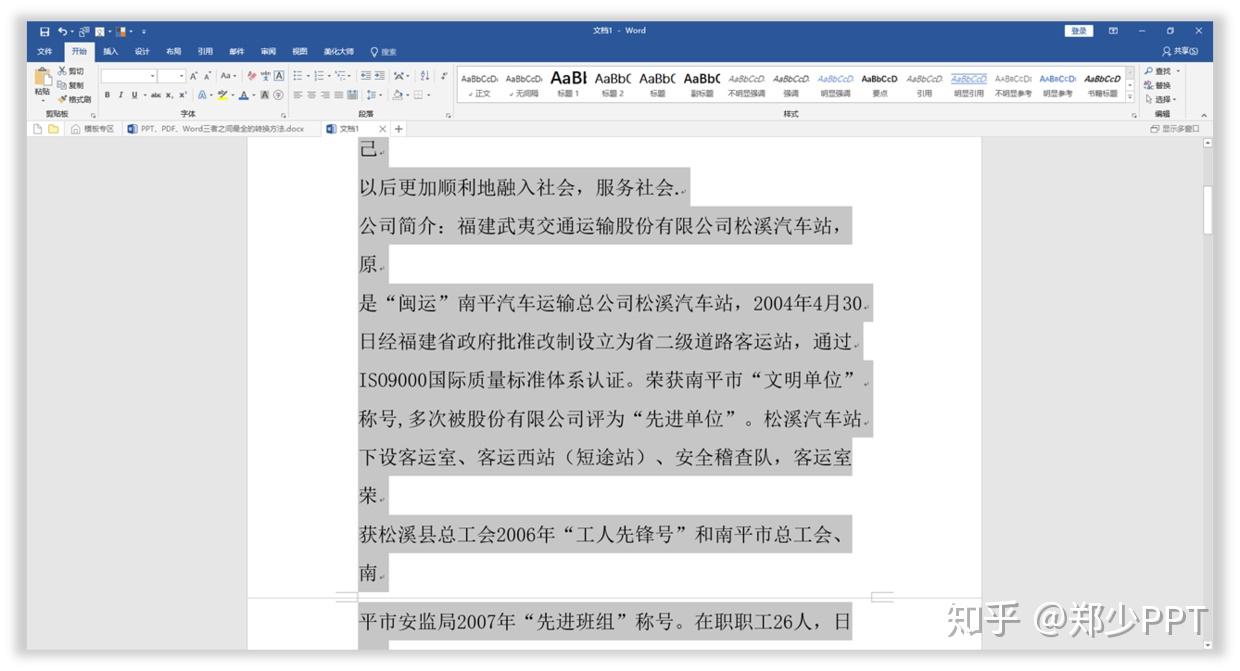Open the font name dropdown
The image size is (1240, 671).
tap(152, 76)
